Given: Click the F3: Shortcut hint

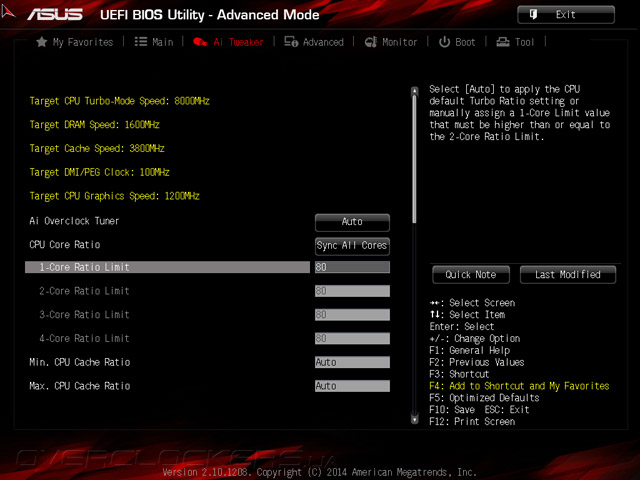Looking at the screenshot, I should pyautogui.click(x=459, y=374).
